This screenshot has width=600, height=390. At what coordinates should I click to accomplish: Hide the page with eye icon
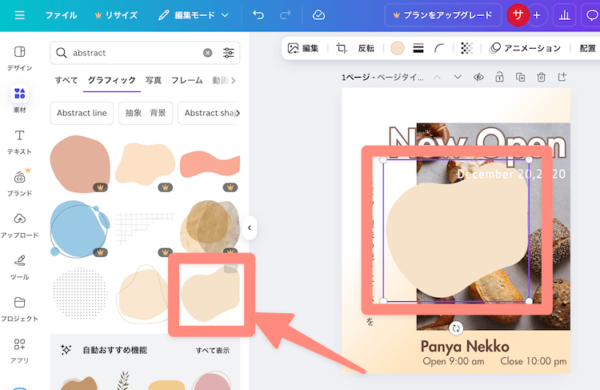pos(478,77)
